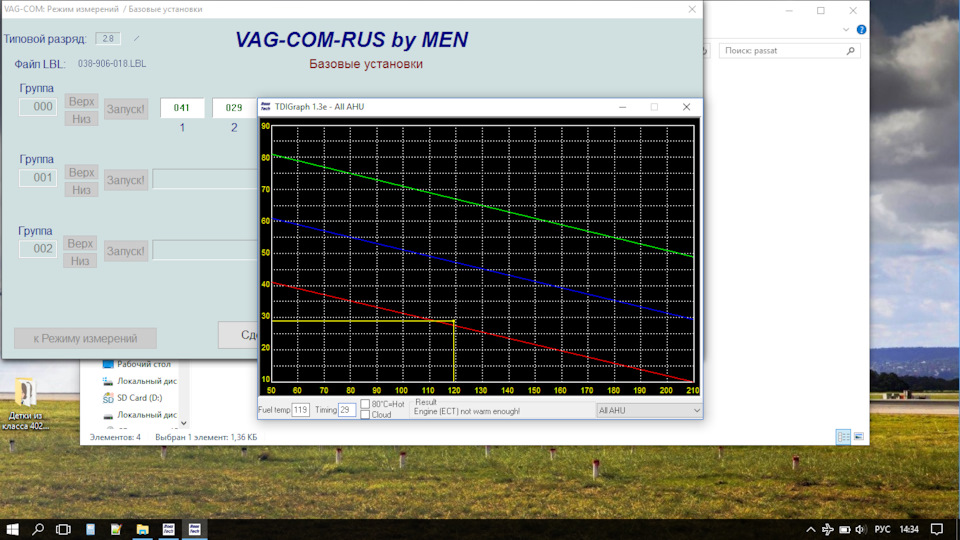Open airplane mode tray icon
The image size is (960, 540).
point(828,530)
